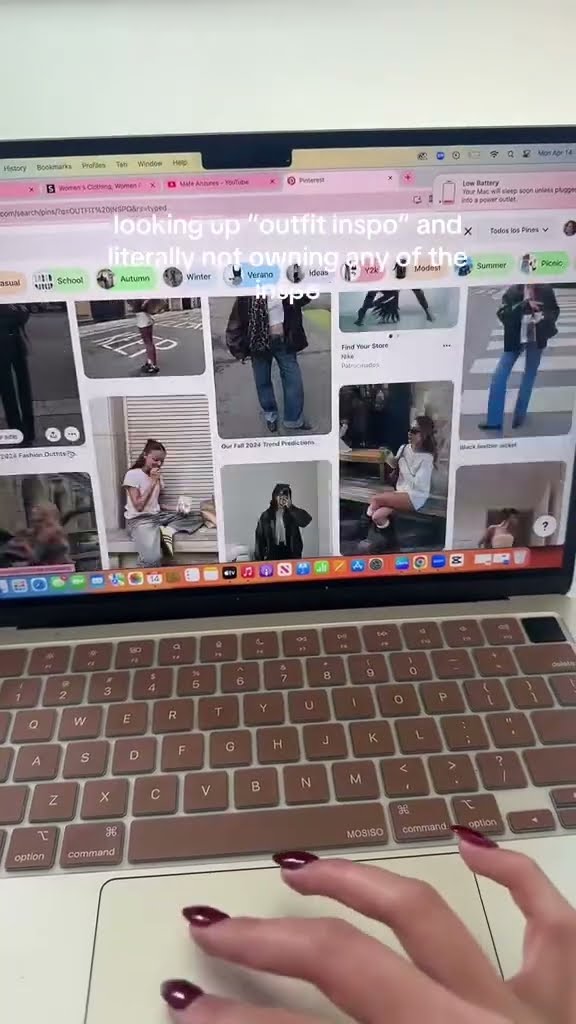Open the Pinterest profile avatar
The image size is (576, 1024).
(569, 228)
